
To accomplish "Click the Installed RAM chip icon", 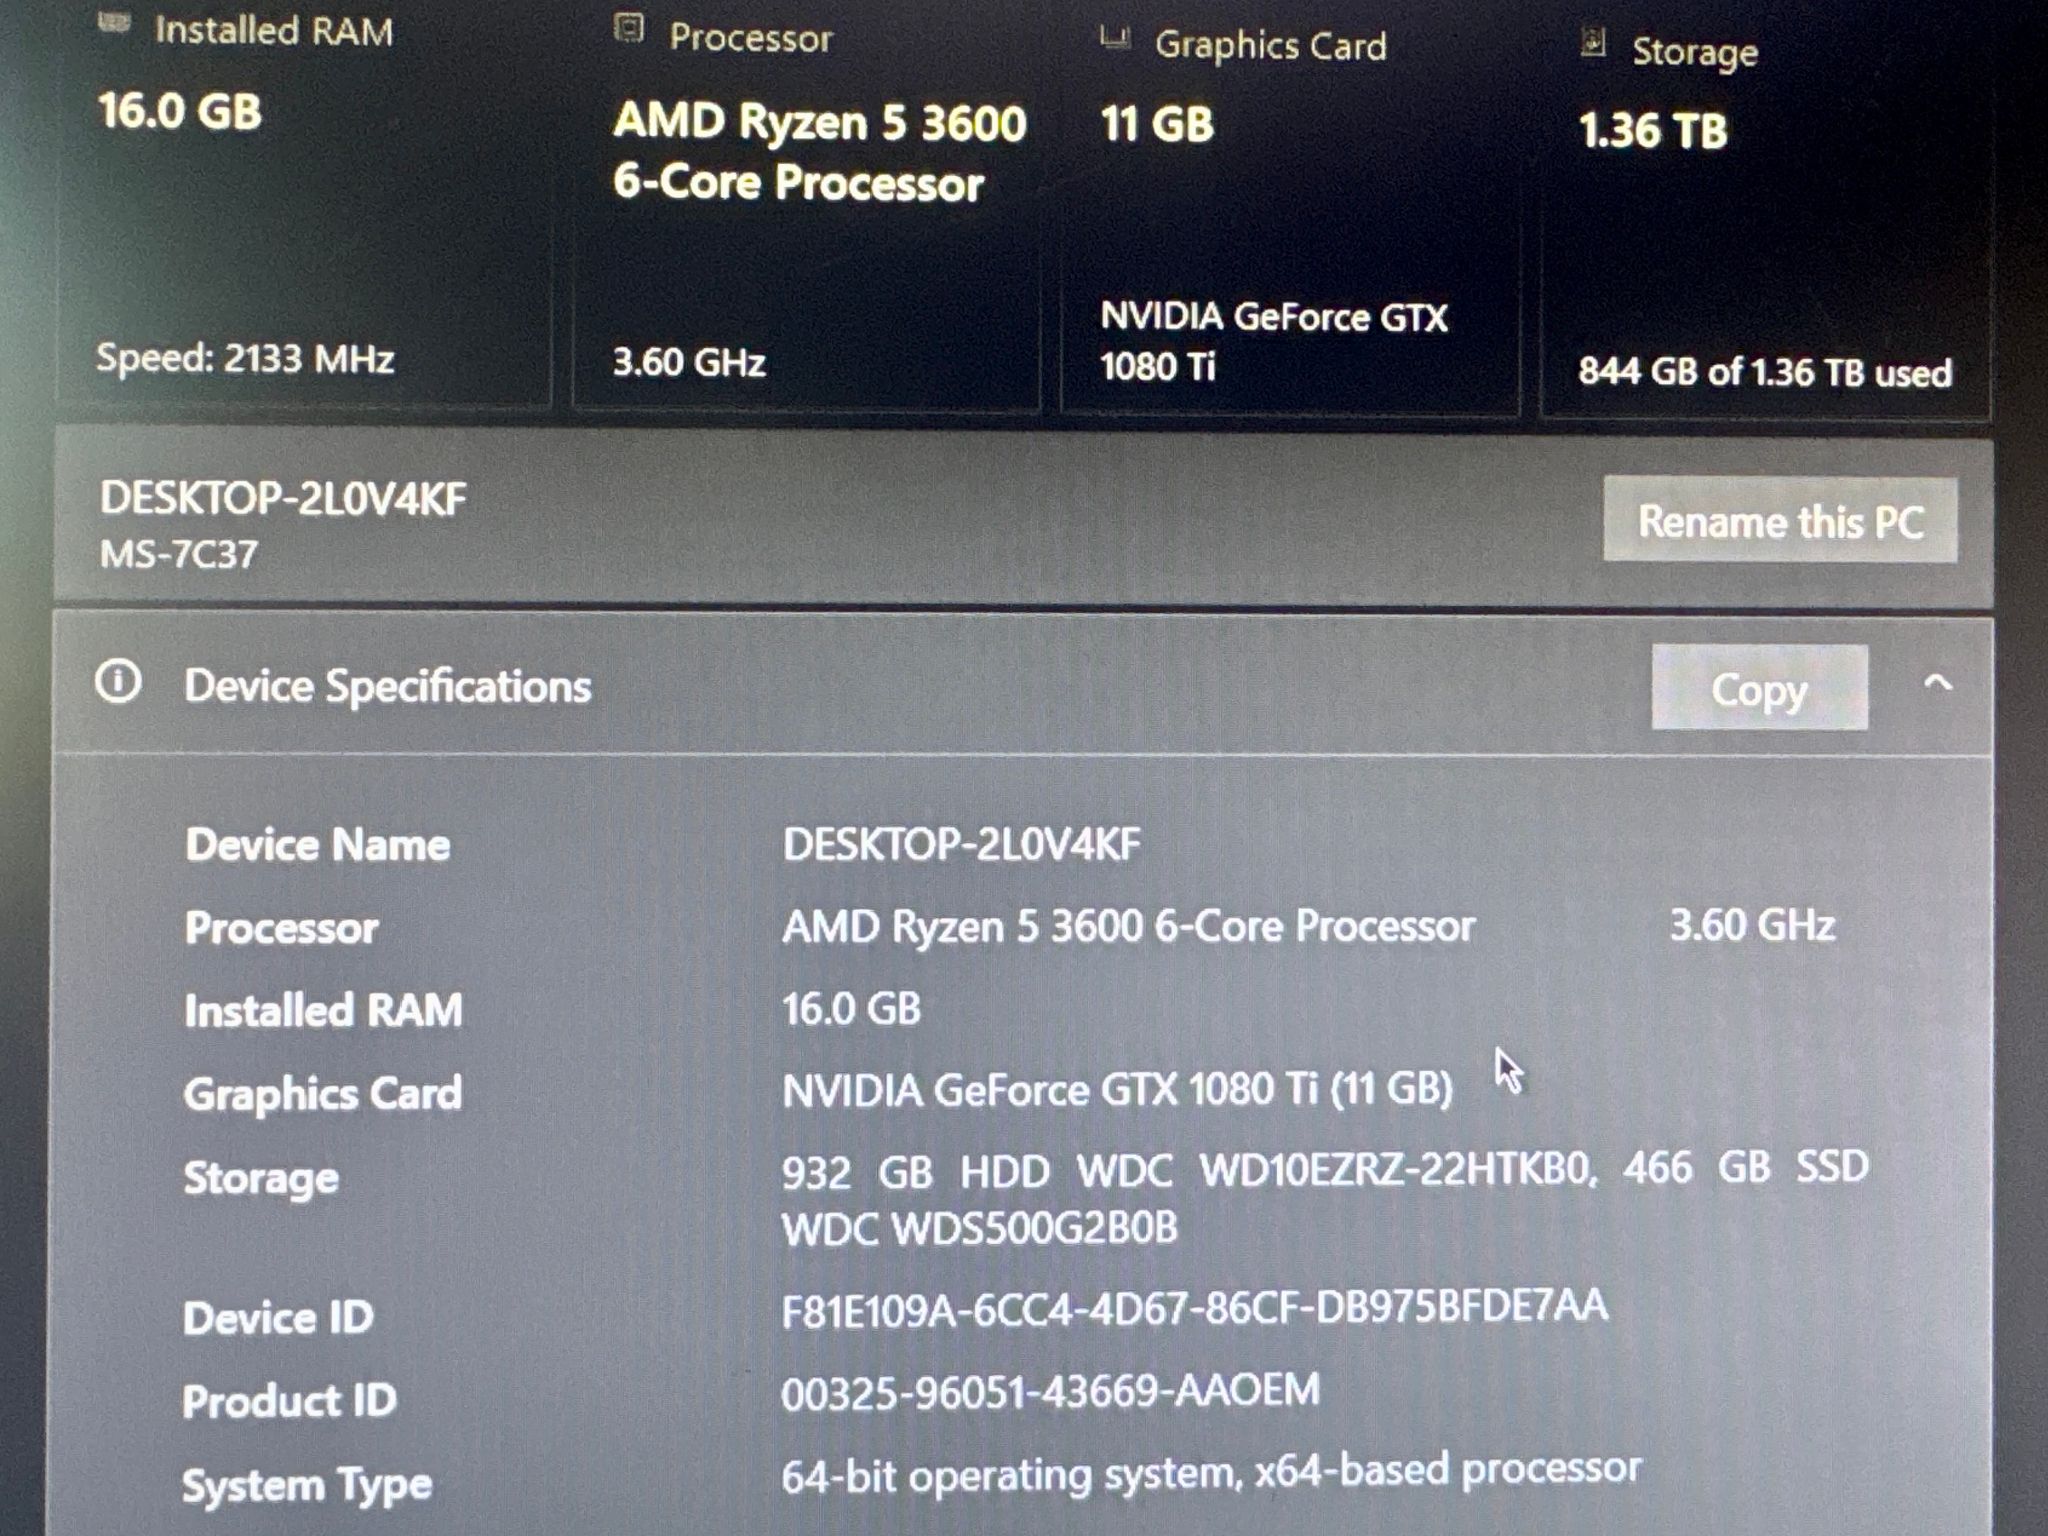I will pos(115,24).
